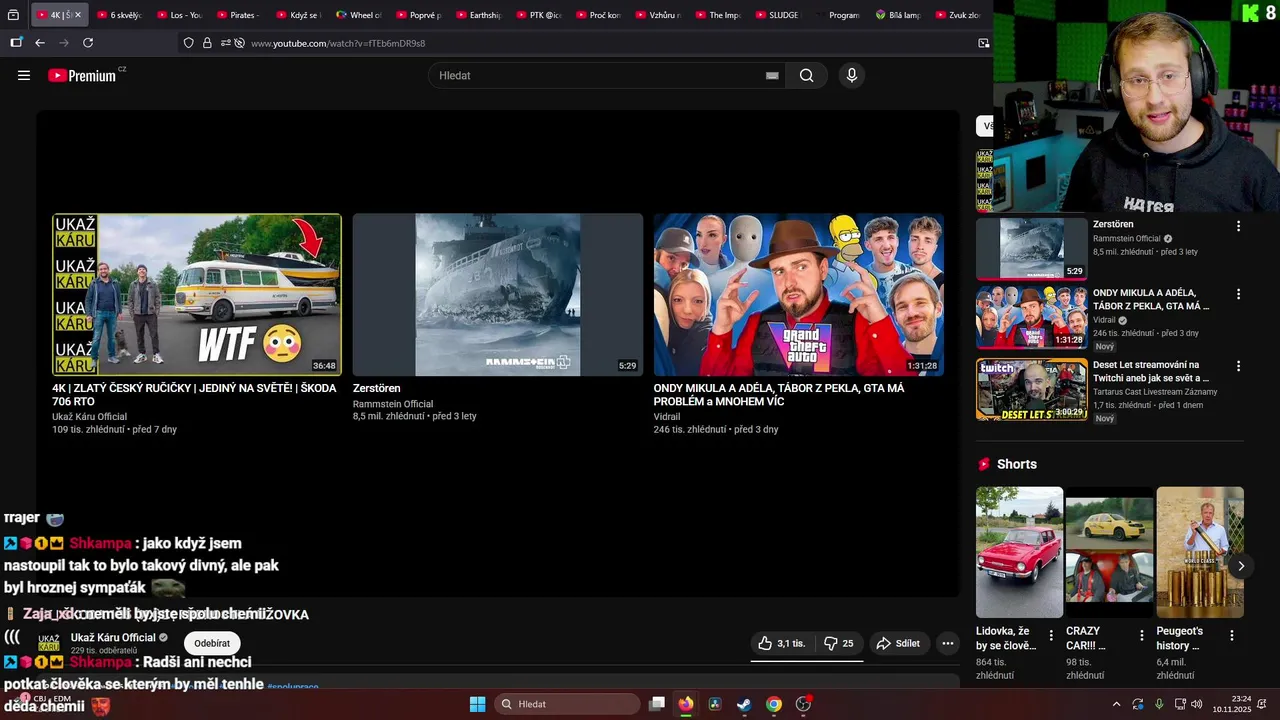
Task: Click the search magnifier button
Action: coord(806,75)
